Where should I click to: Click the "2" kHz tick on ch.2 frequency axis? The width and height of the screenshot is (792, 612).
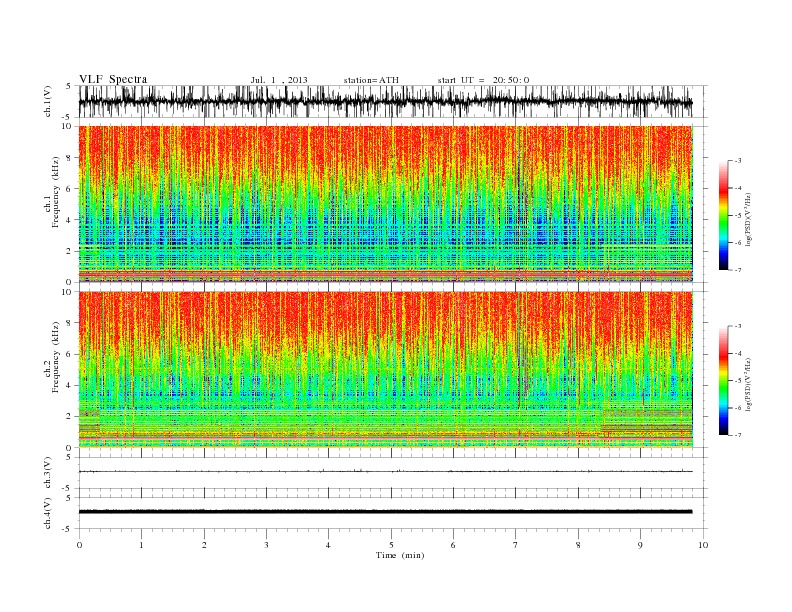click(70, 417)
